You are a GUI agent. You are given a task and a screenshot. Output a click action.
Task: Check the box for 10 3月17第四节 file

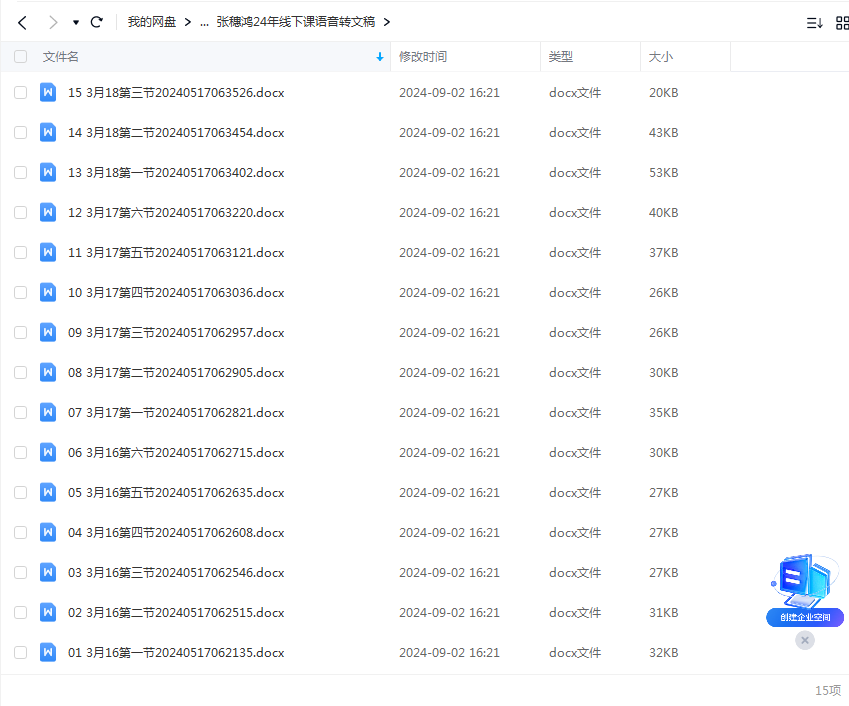click(21, 292)
